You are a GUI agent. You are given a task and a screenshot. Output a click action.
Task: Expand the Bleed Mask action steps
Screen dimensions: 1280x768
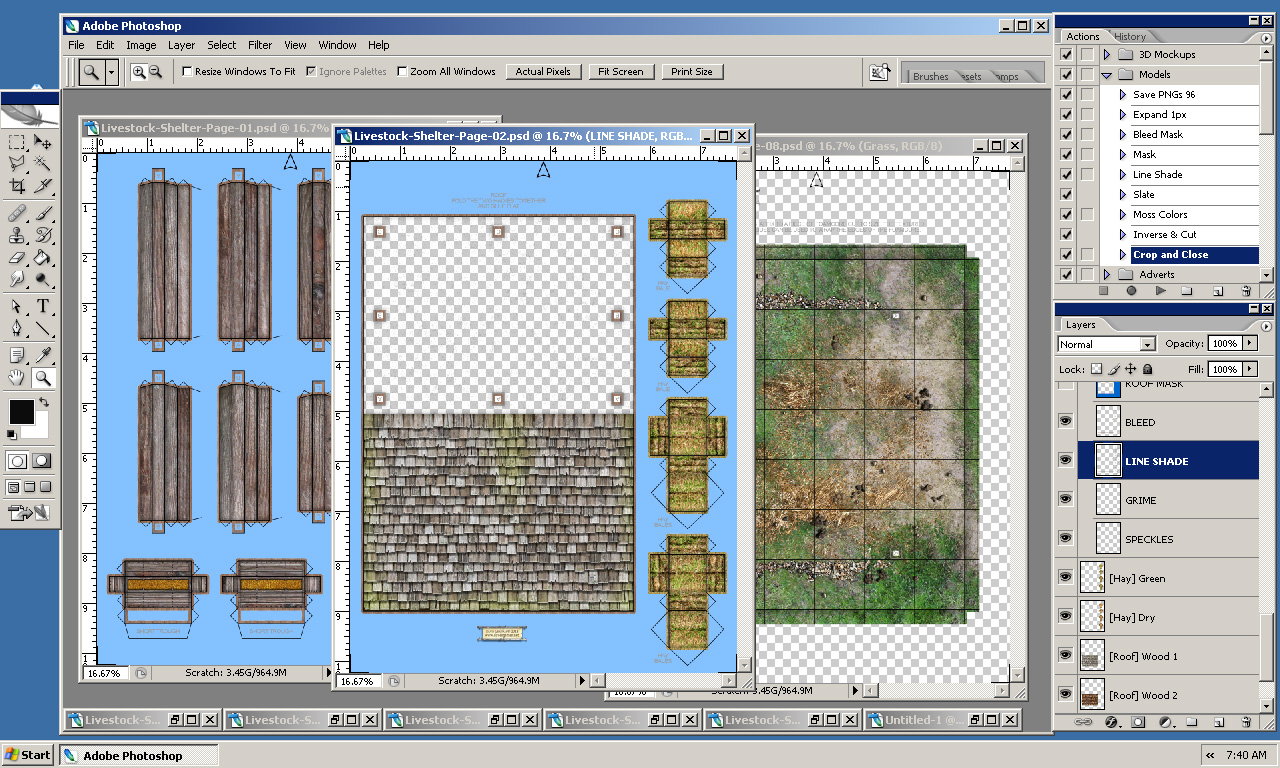coord(1123,134)
